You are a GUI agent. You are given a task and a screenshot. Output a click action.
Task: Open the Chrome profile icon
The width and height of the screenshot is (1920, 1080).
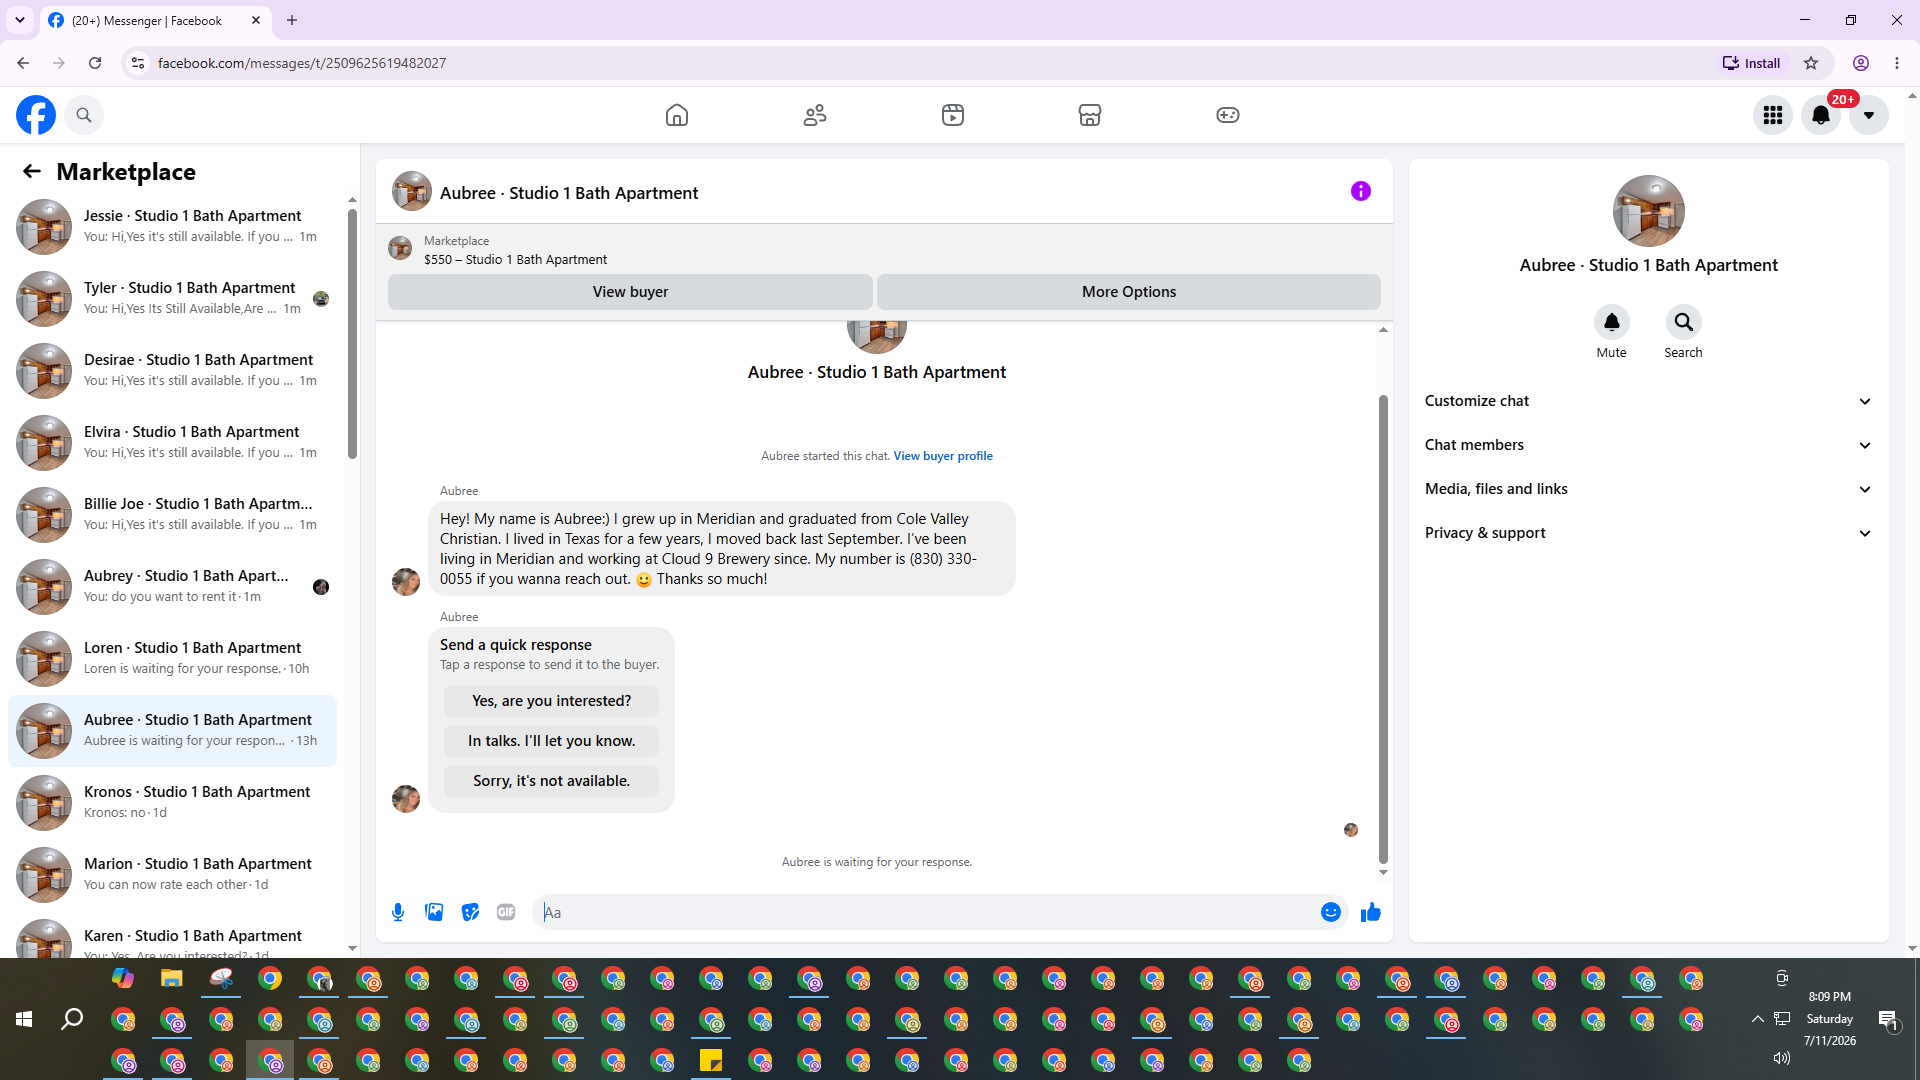click(x=1861, y=63)
